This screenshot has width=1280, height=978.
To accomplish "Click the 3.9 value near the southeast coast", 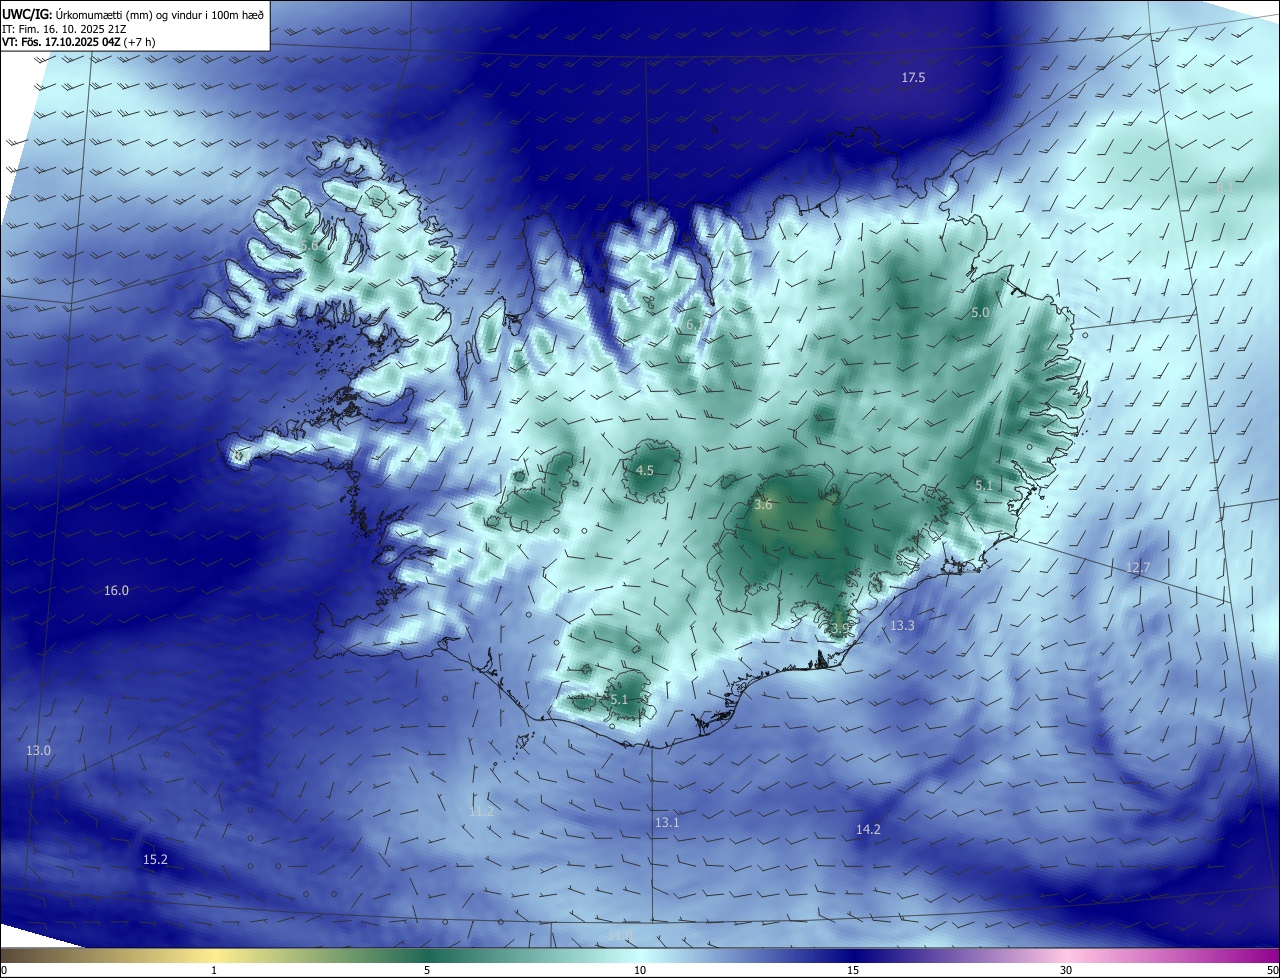I will pyautogui.click(x=840, y=628).
